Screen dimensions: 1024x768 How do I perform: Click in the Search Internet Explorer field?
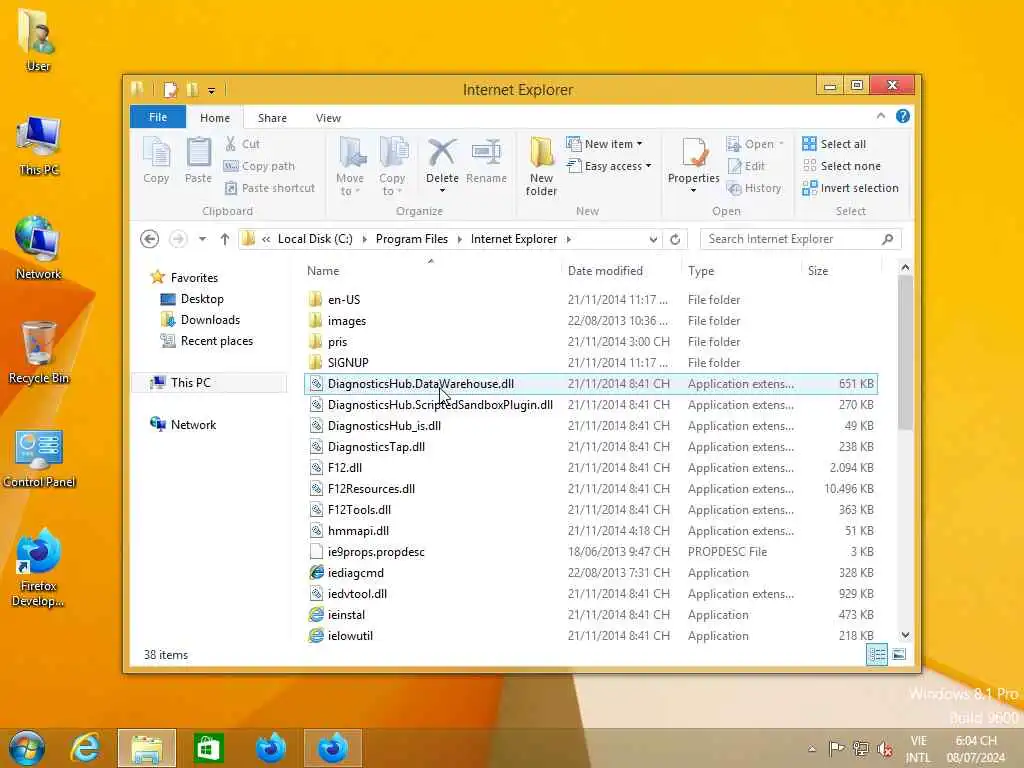click(x=790, y=239)
